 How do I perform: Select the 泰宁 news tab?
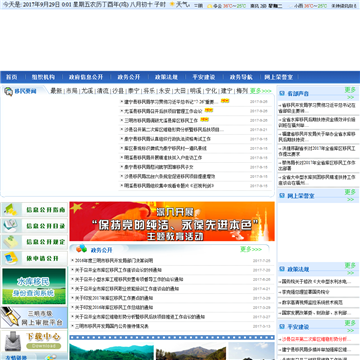pyautogui.click(x=134, y=91)
